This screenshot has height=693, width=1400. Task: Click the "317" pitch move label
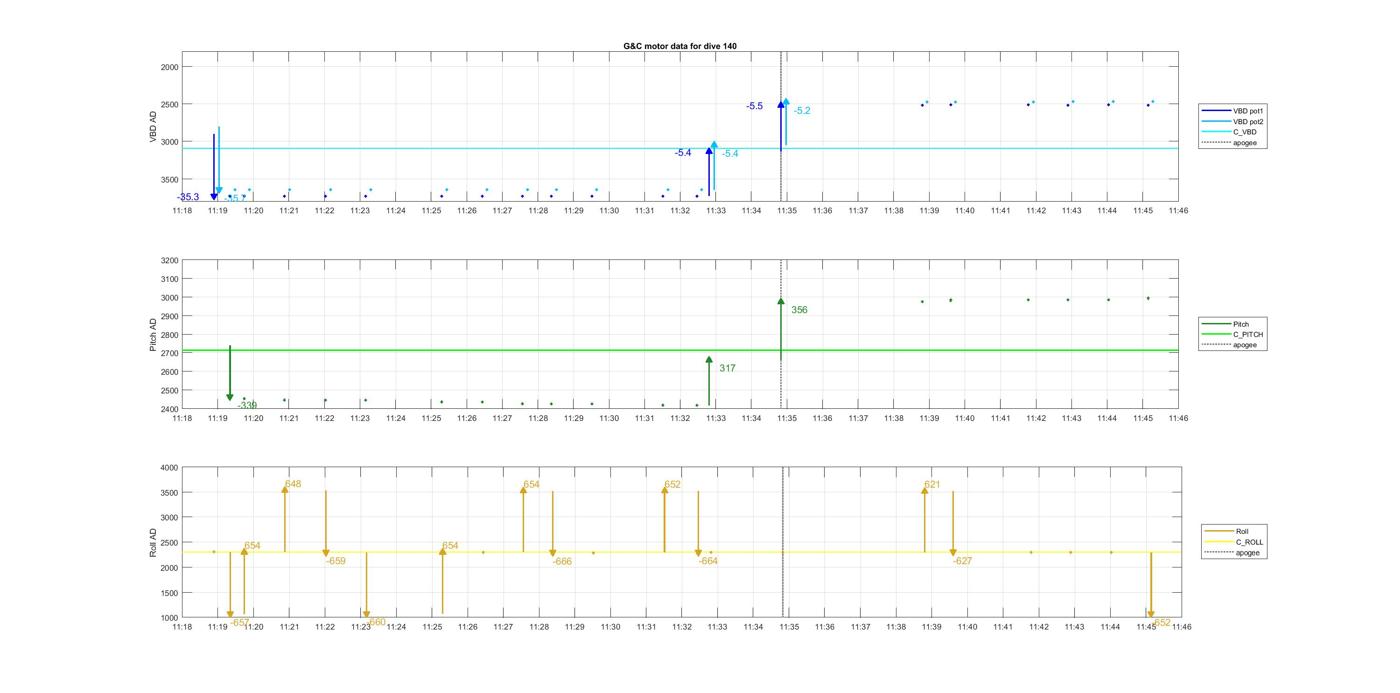pos(727,369)
